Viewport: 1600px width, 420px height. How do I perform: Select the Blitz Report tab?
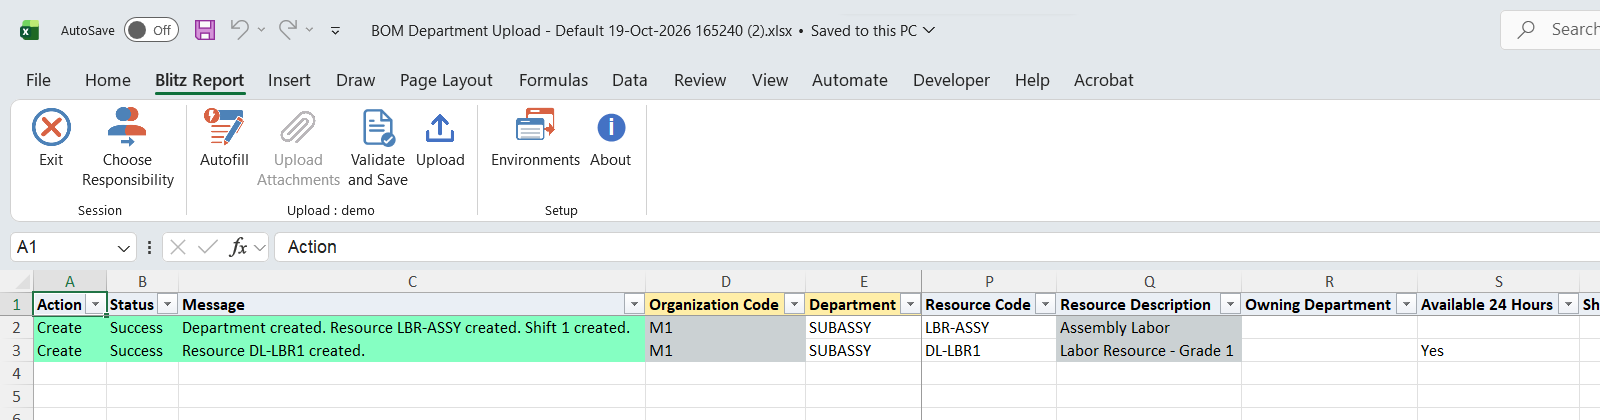[x=199, y=80]
